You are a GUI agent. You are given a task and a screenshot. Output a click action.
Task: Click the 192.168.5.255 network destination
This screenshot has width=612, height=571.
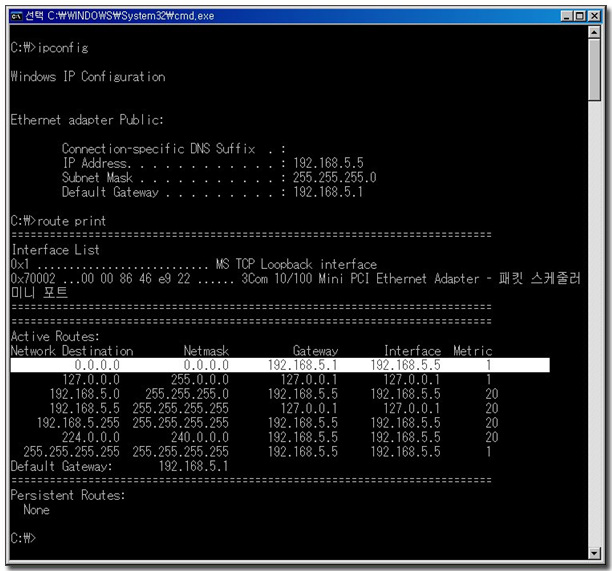(x=78, y=423)
